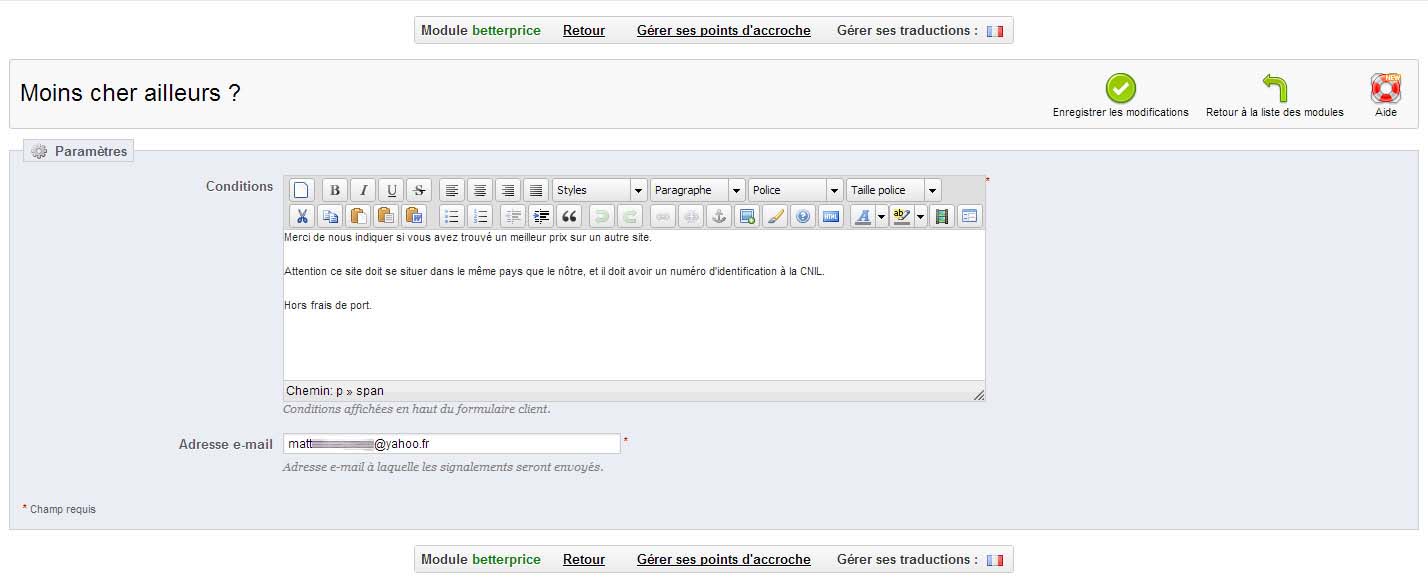Apply text color with A icon
1428x579 pixels.
[x=863, y=216]
